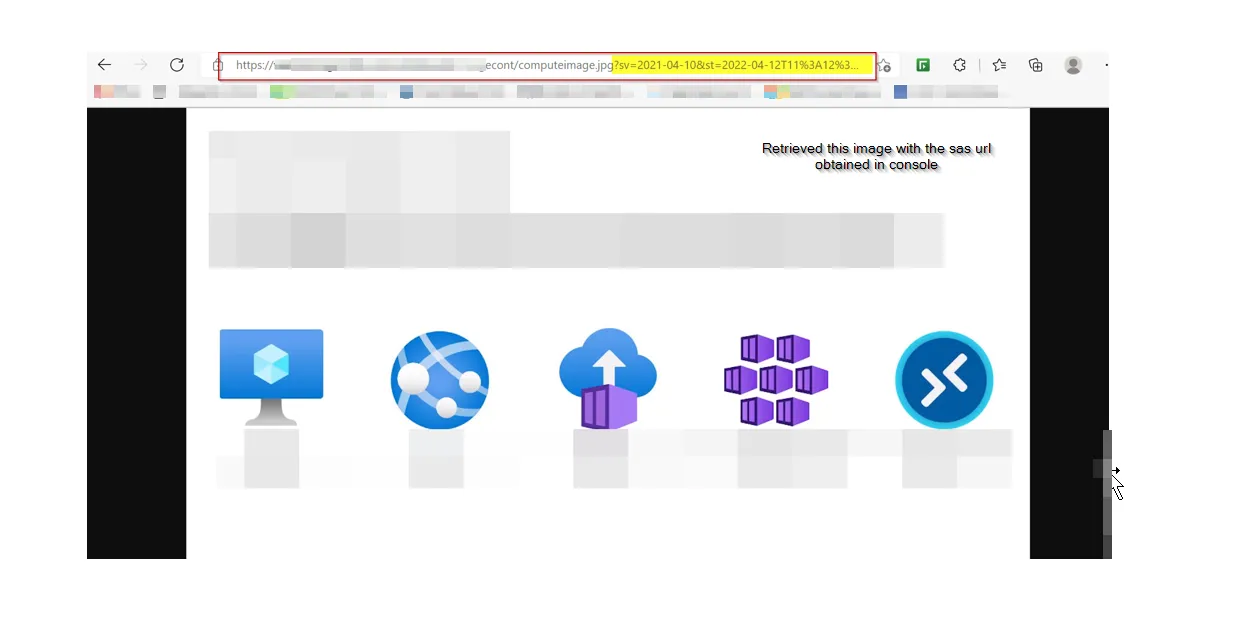Image resolution: width=1243 pixels, height=643 pixels.
Task: Click the Remote Desktop round icon
Action: point(944,380)
